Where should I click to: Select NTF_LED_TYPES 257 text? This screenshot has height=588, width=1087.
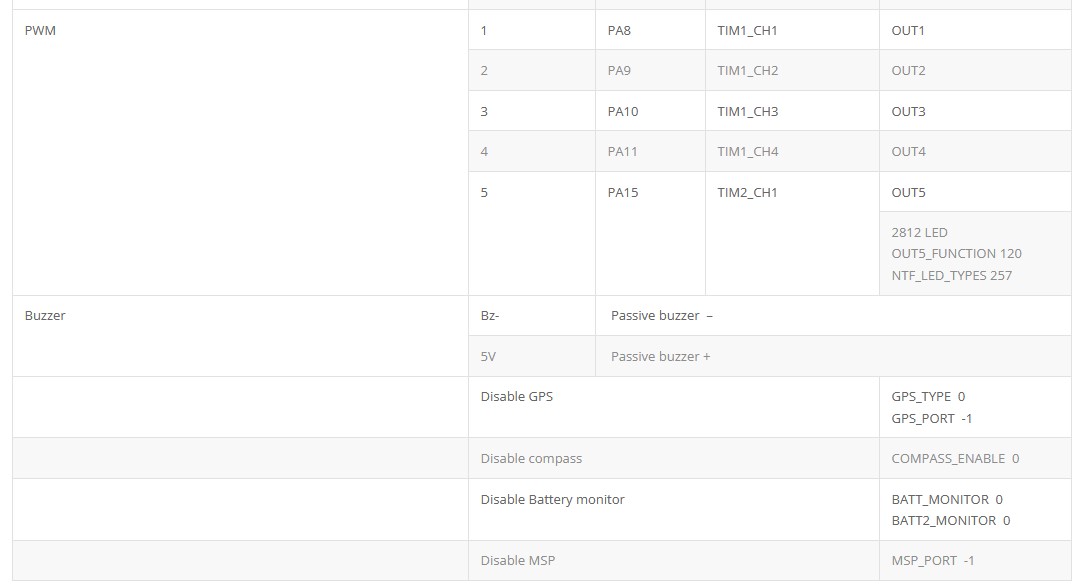point(951,275)
